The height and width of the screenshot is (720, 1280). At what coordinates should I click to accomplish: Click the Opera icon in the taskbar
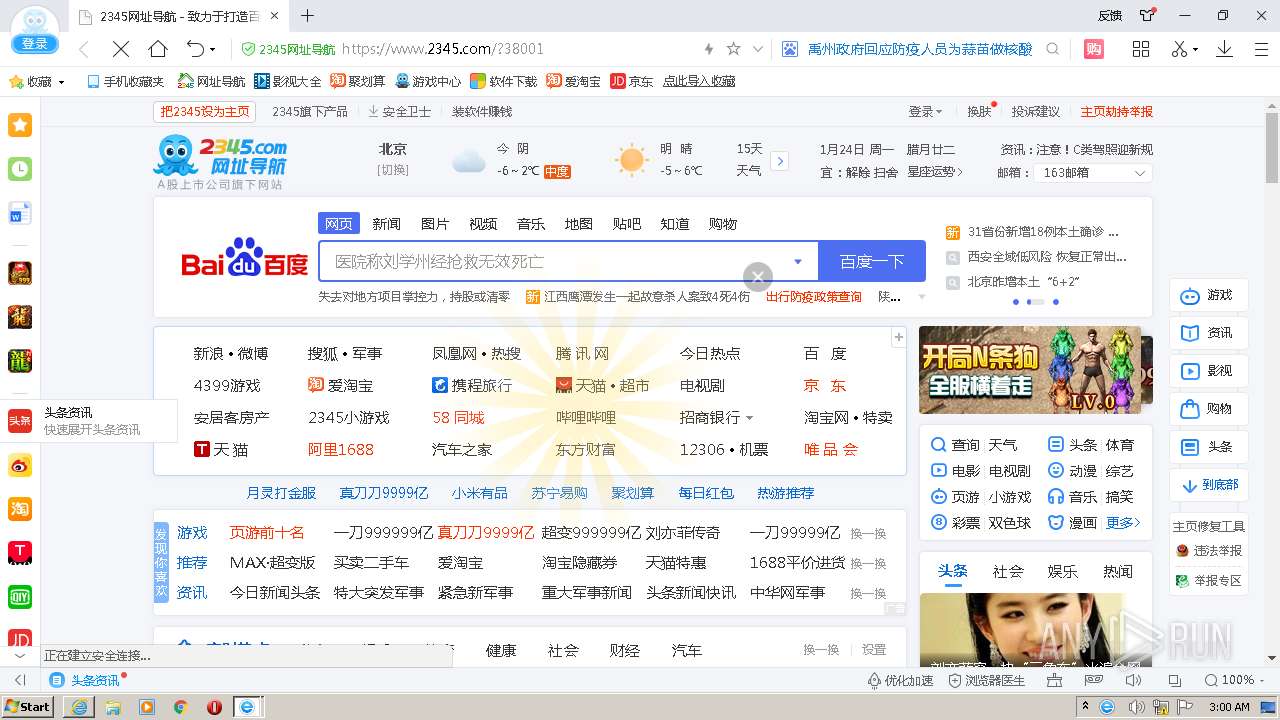pyautogui.click(x=214, y=707)
